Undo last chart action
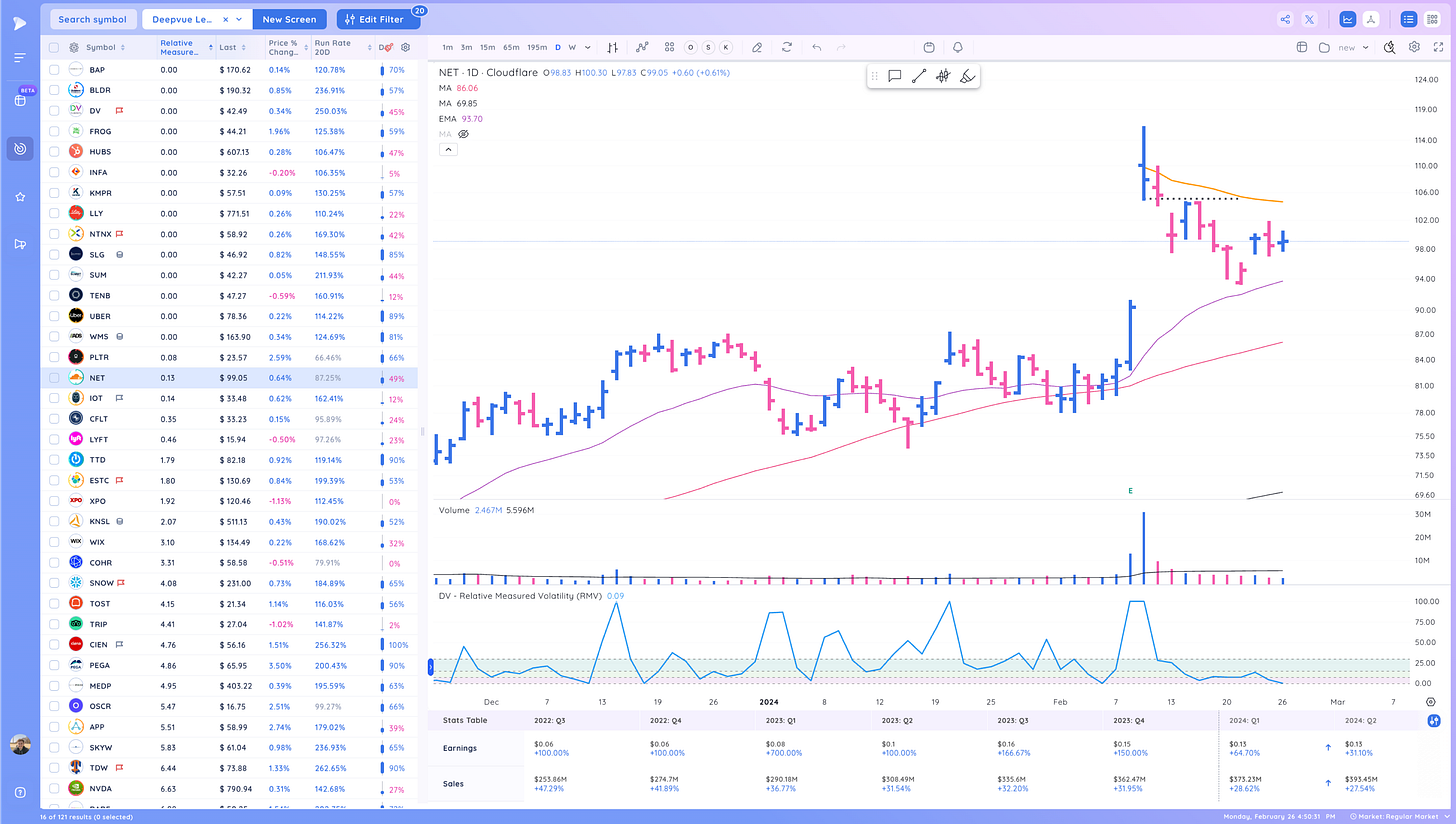 (817, 47)
